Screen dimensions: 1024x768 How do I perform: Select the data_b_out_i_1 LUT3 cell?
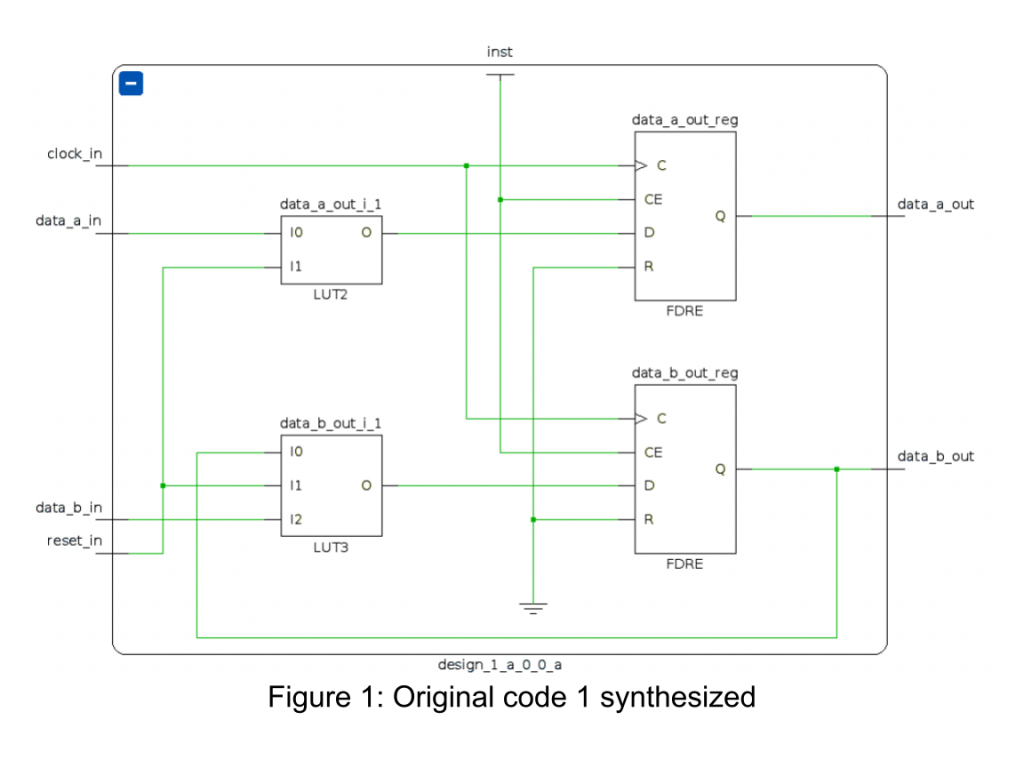(330, 485)
